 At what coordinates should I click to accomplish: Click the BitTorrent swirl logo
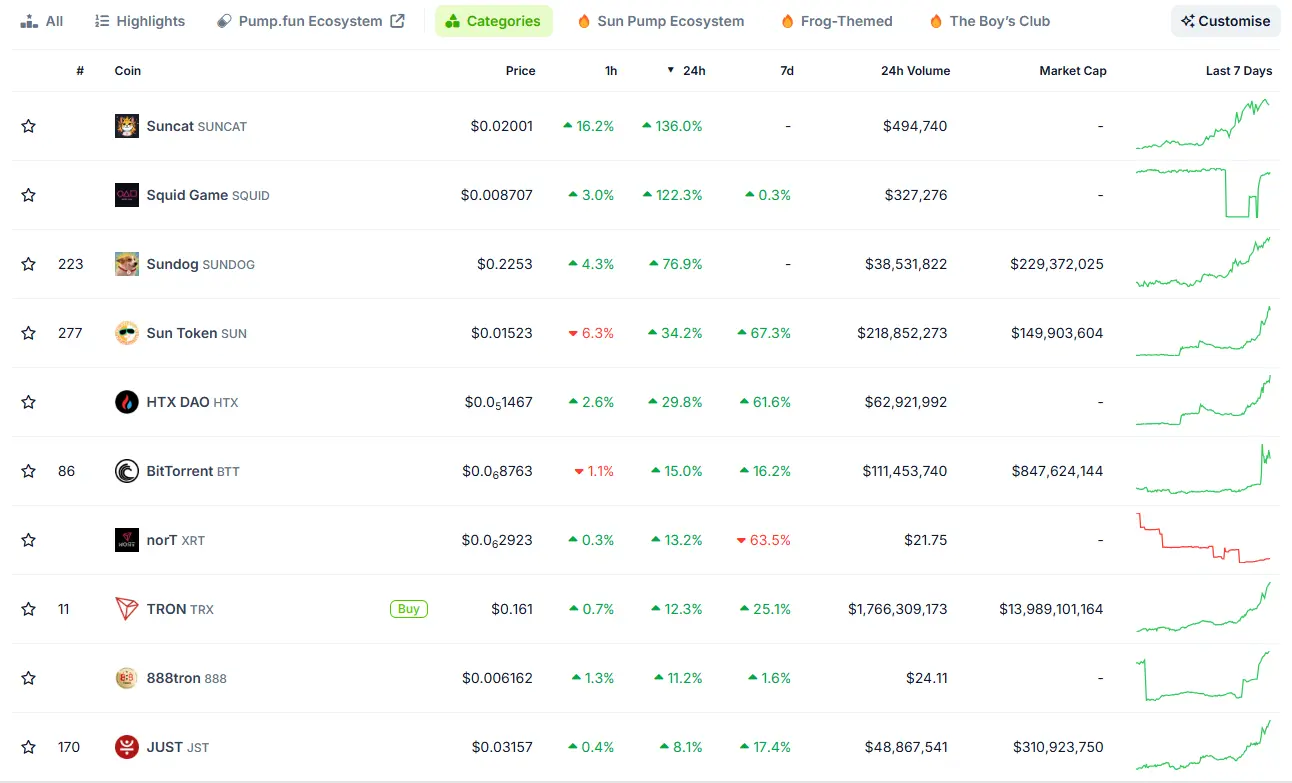click(127, 471)
